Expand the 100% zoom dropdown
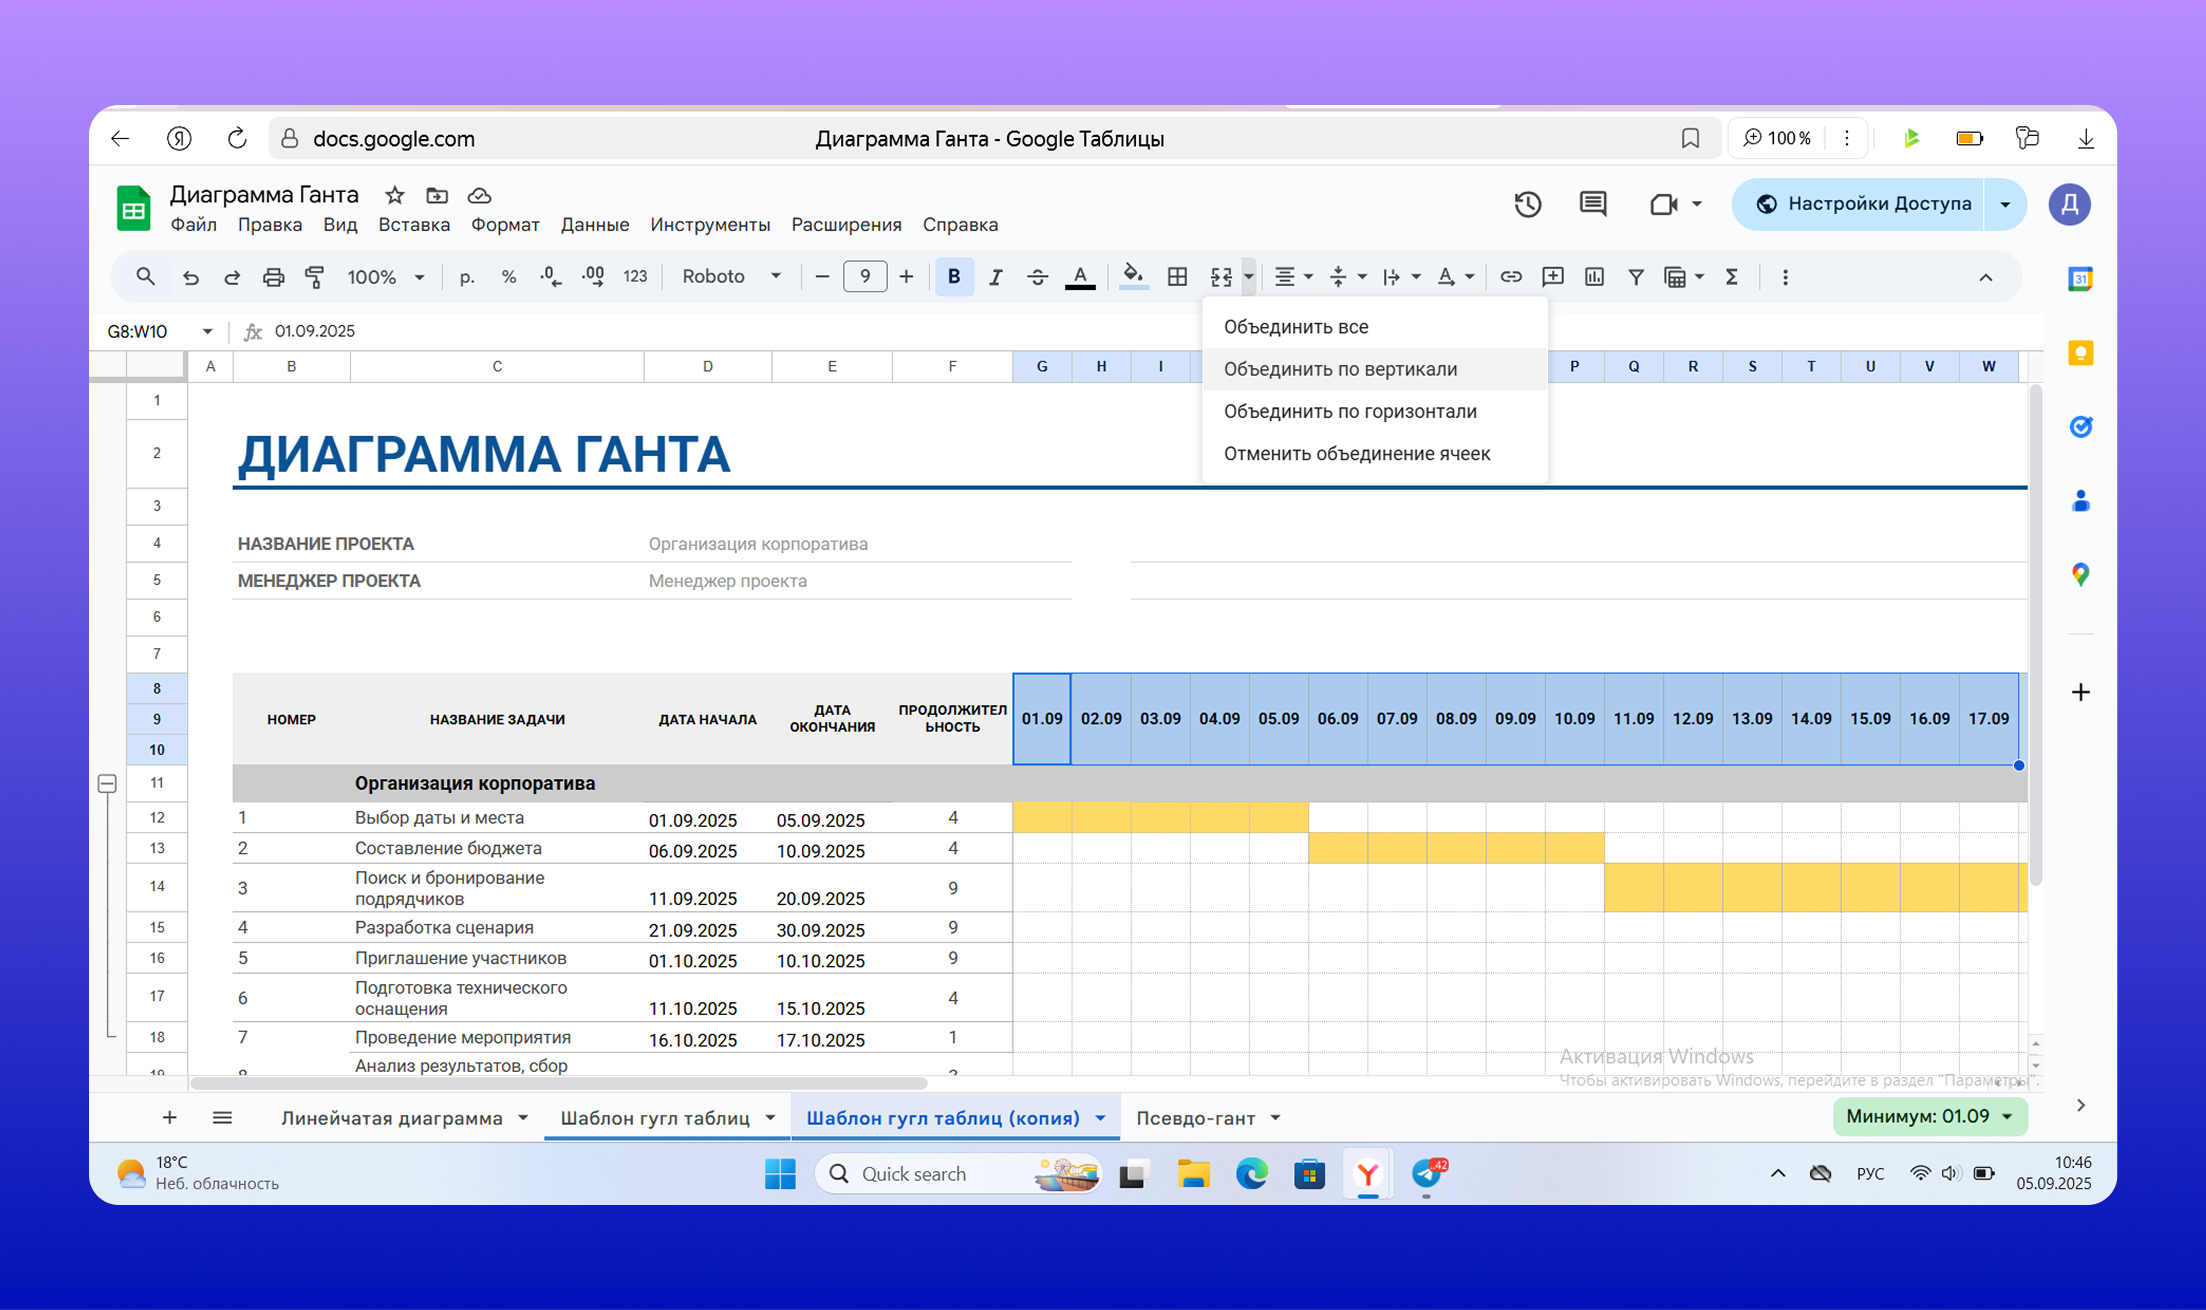2206x1310 pixels. 385,277
